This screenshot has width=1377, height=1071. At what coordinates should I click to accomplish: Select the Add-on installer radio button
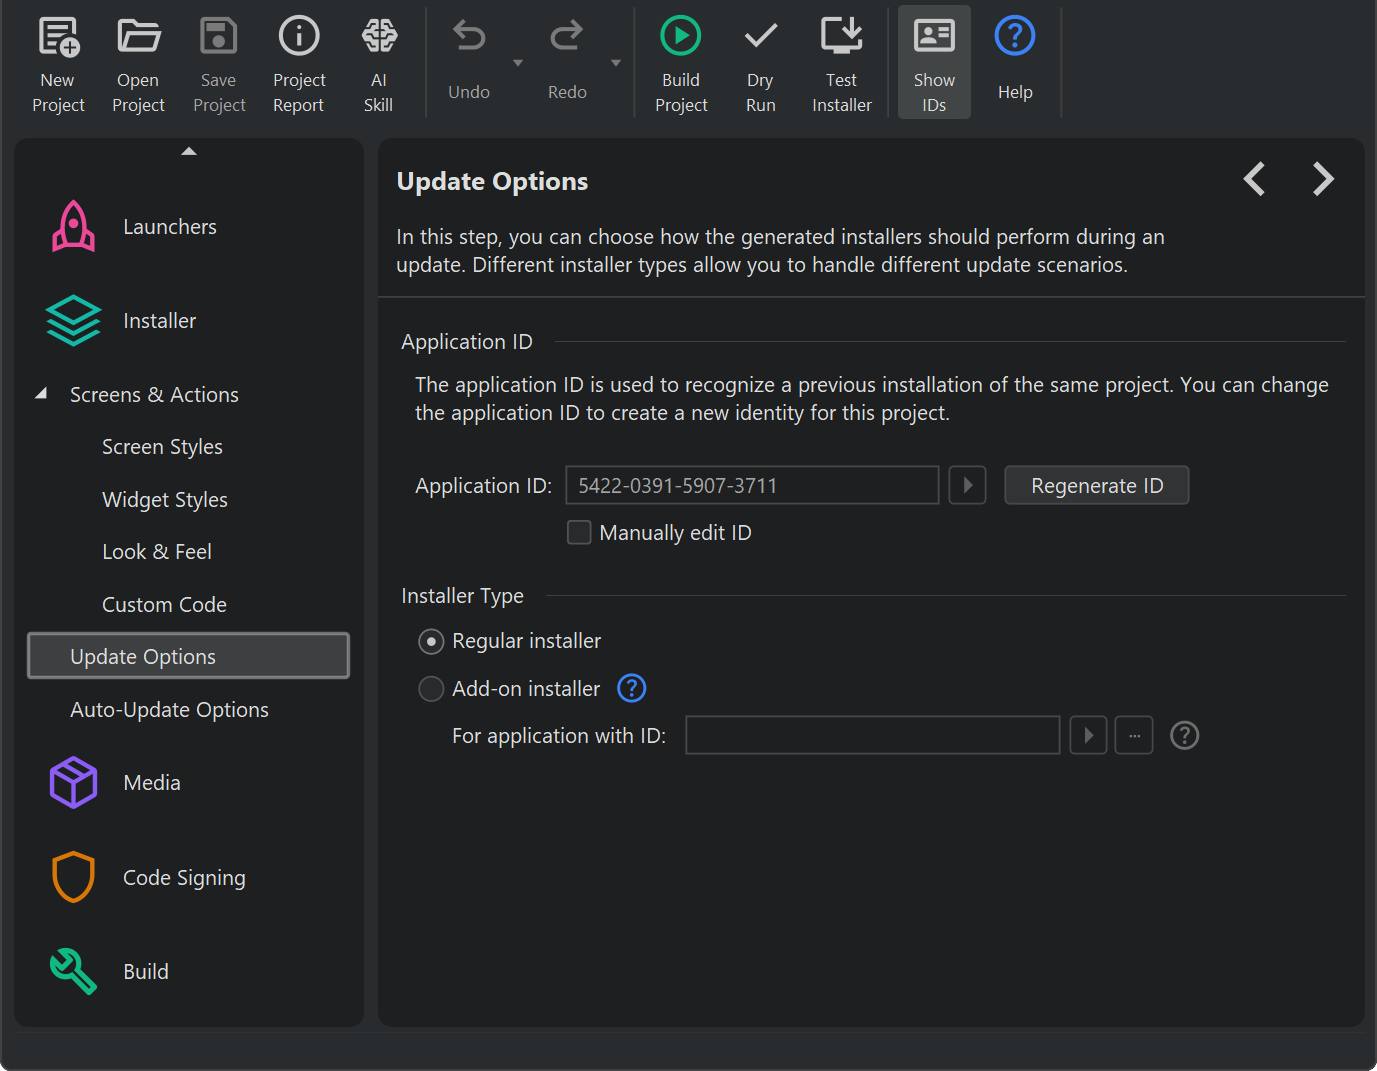[x=431, y=689]
